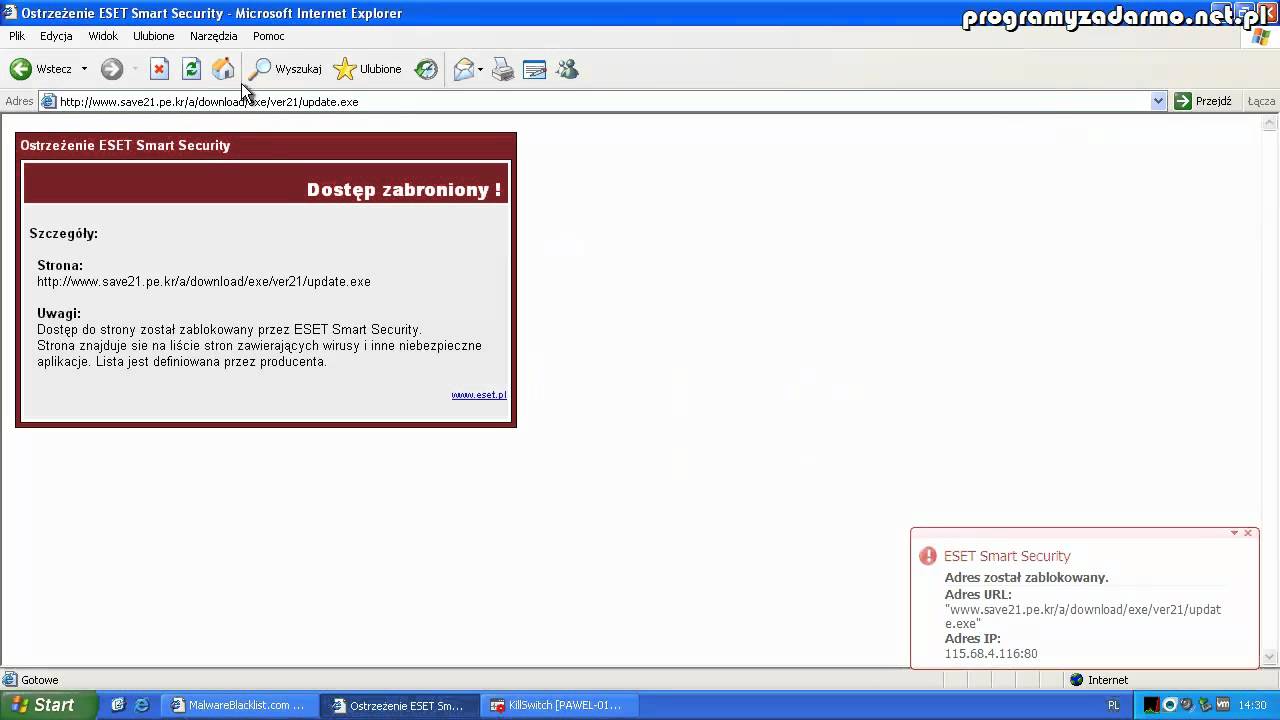Viewport: 1280px width, 720px height.
Task: Expand the Mail button dropdown arrow
Action: [481, 69]
